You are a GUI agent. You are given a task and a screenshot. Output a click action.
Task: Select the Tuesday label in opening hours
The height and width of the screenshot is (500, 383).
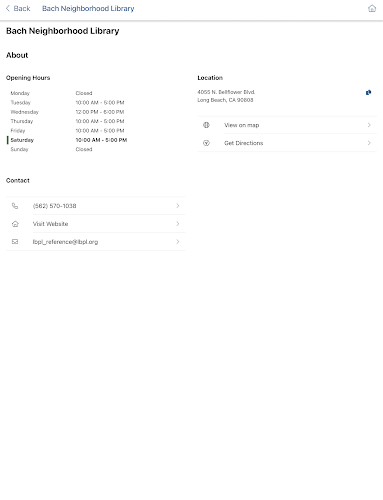tap(20, 102)
